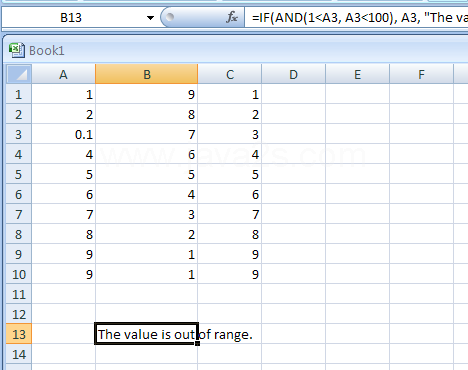The height and width of the screenshot is (370, 468).
Task: Click cell A1 containing 1
Action: click(63, 94)
